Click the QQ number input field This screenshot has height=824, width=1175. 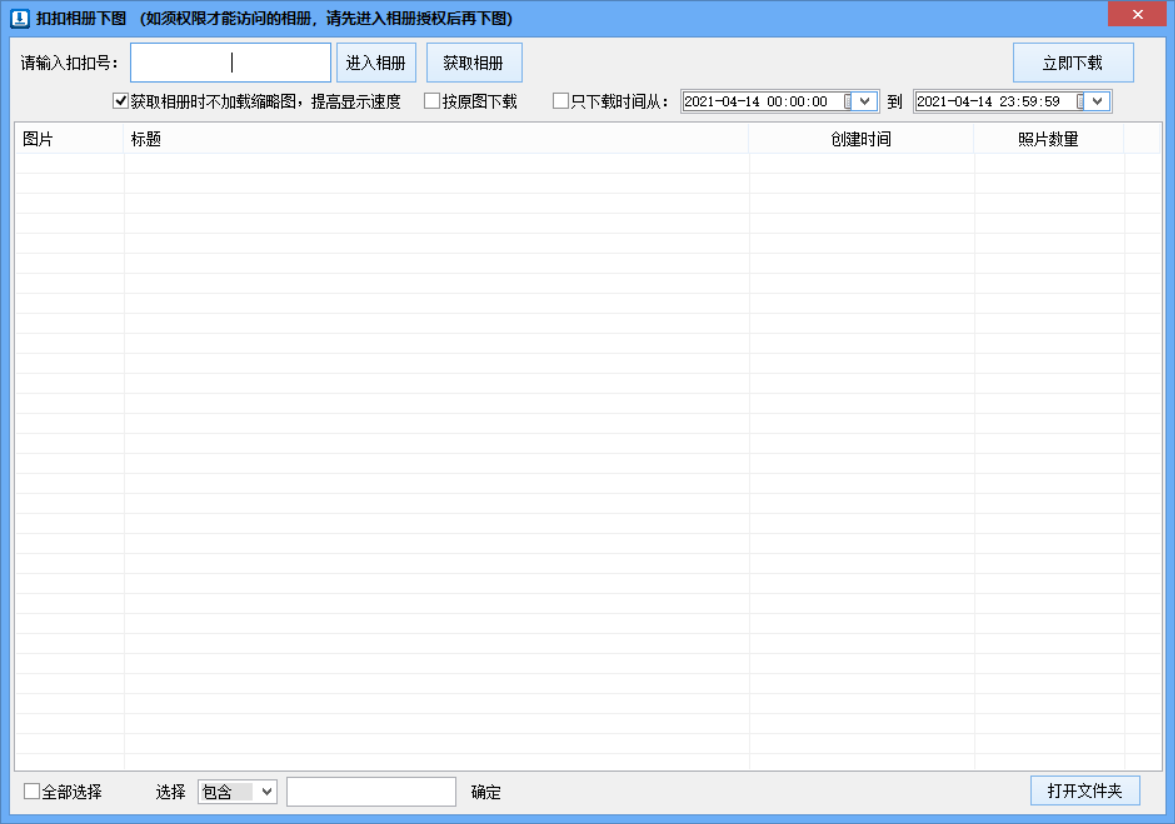pos(232,62)
